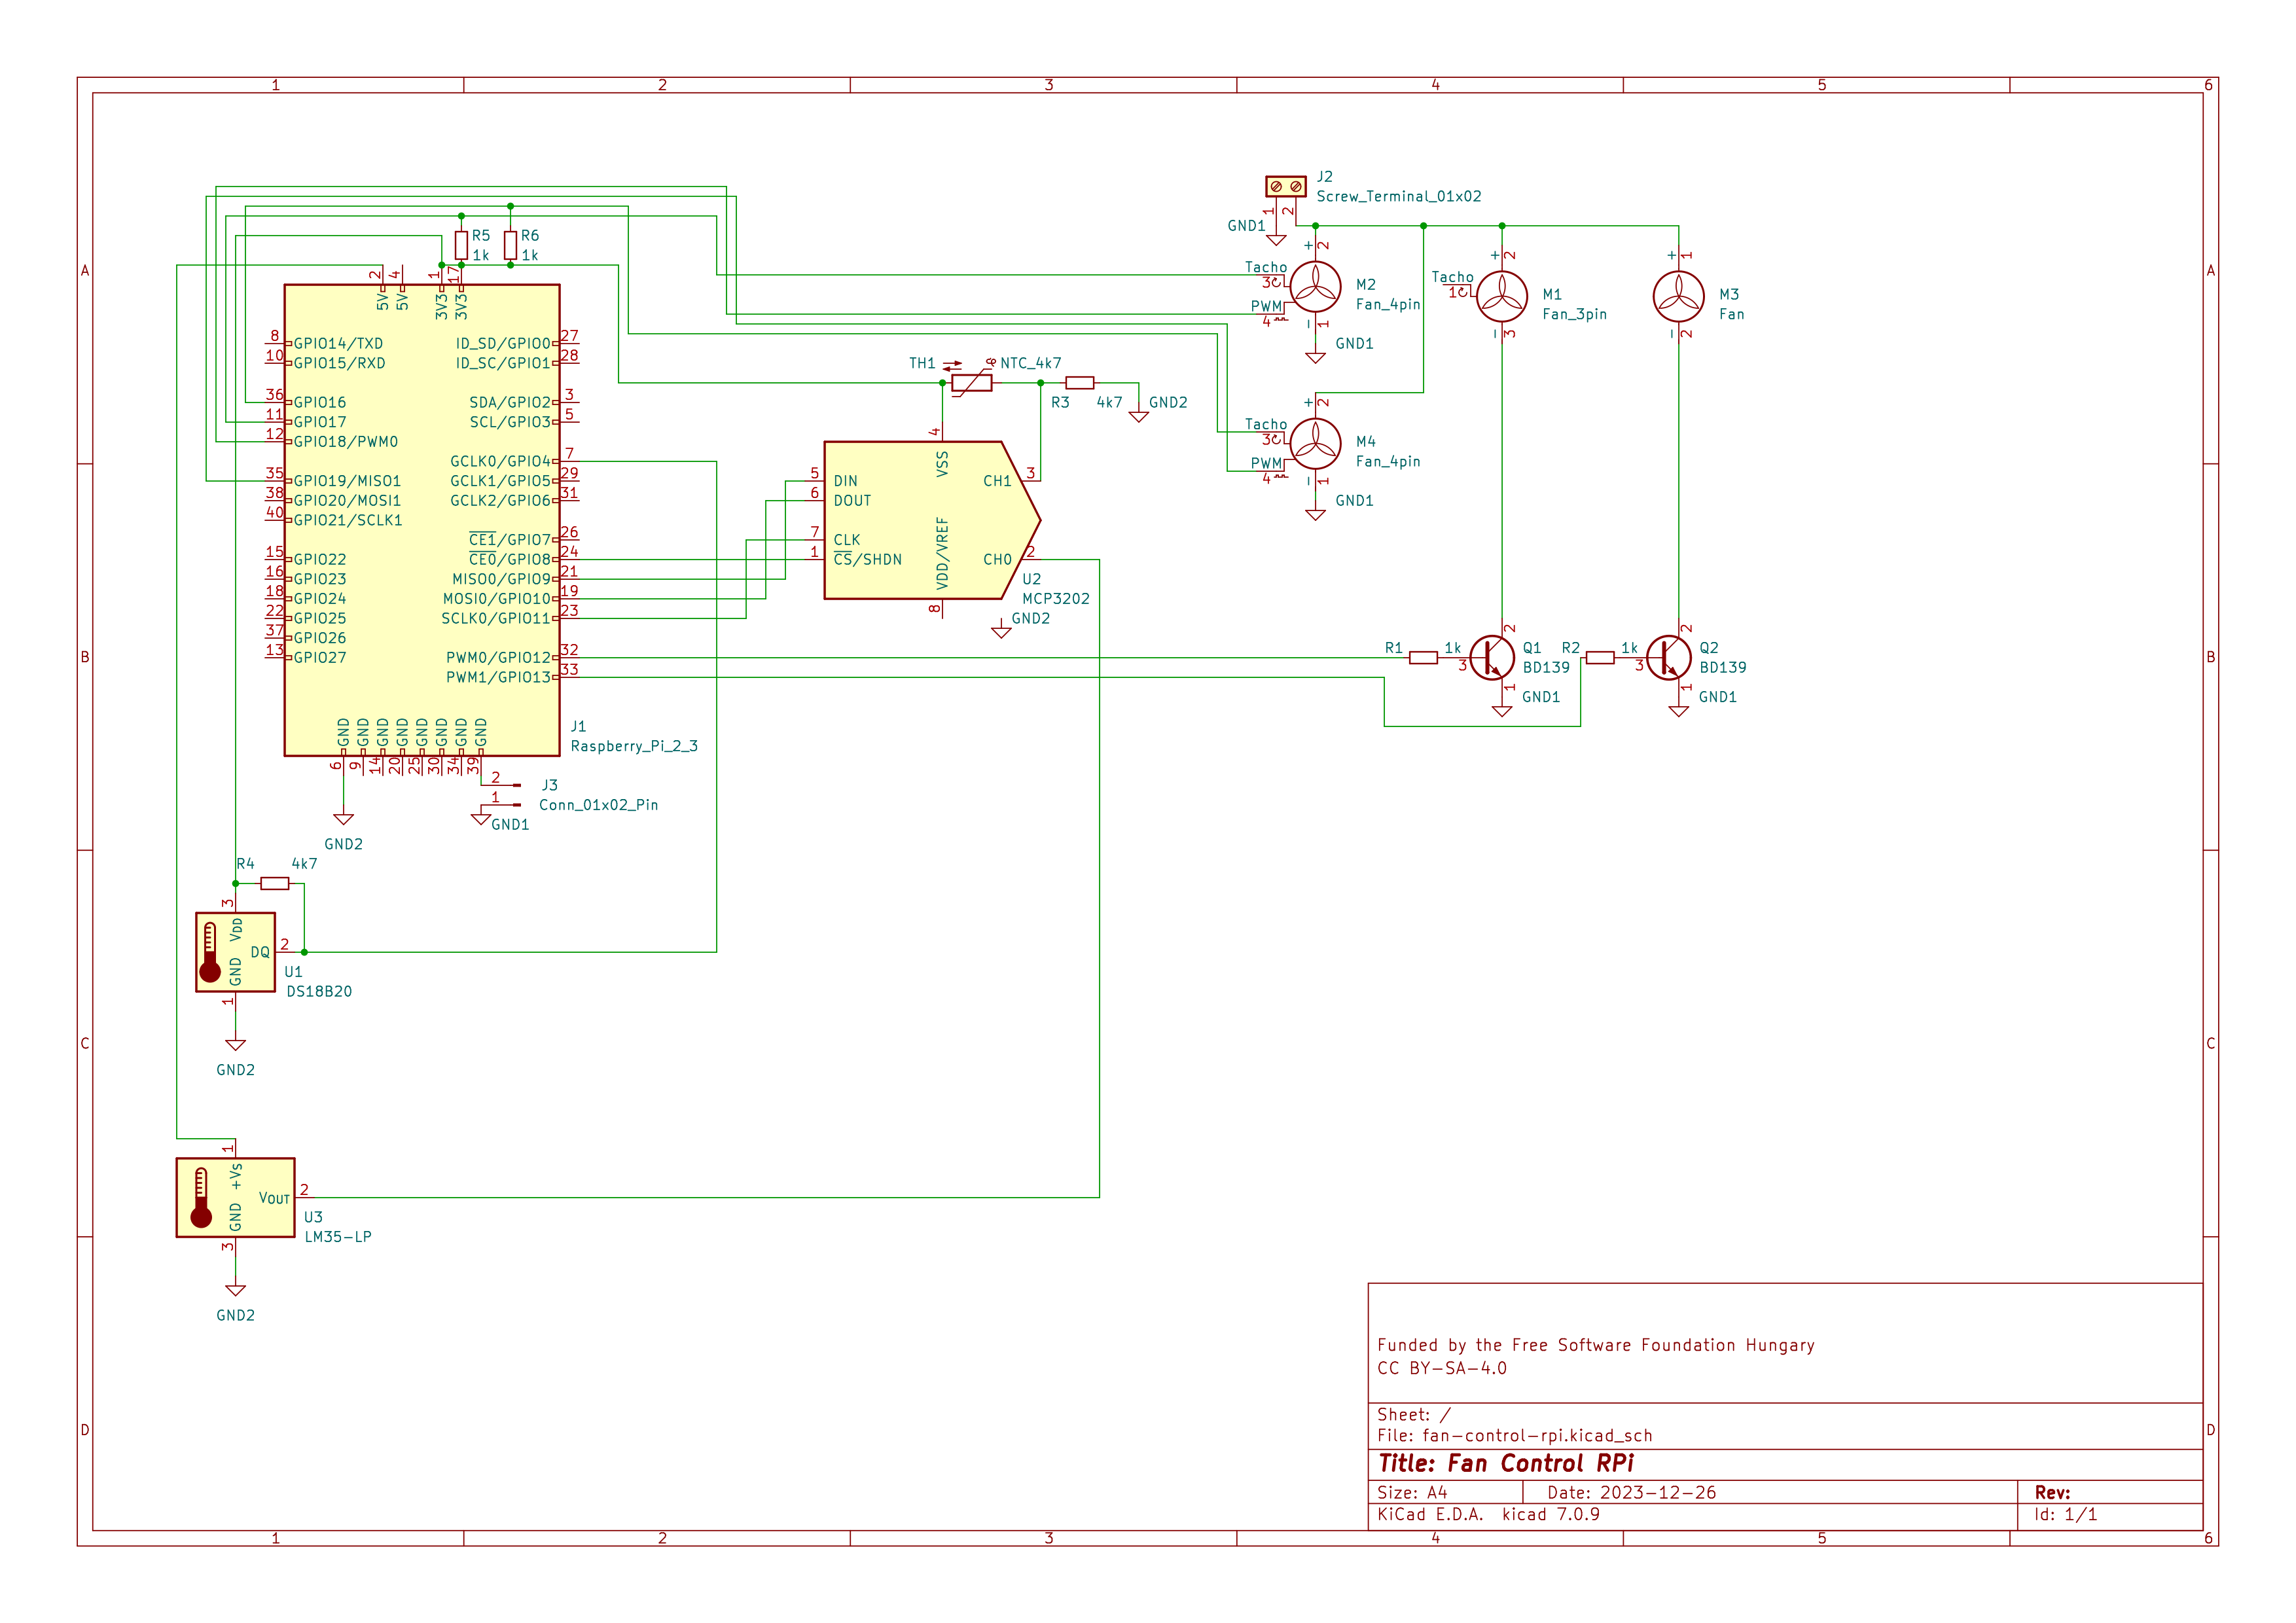Select the R4 4k7 resistor

(x=274, y=883)
